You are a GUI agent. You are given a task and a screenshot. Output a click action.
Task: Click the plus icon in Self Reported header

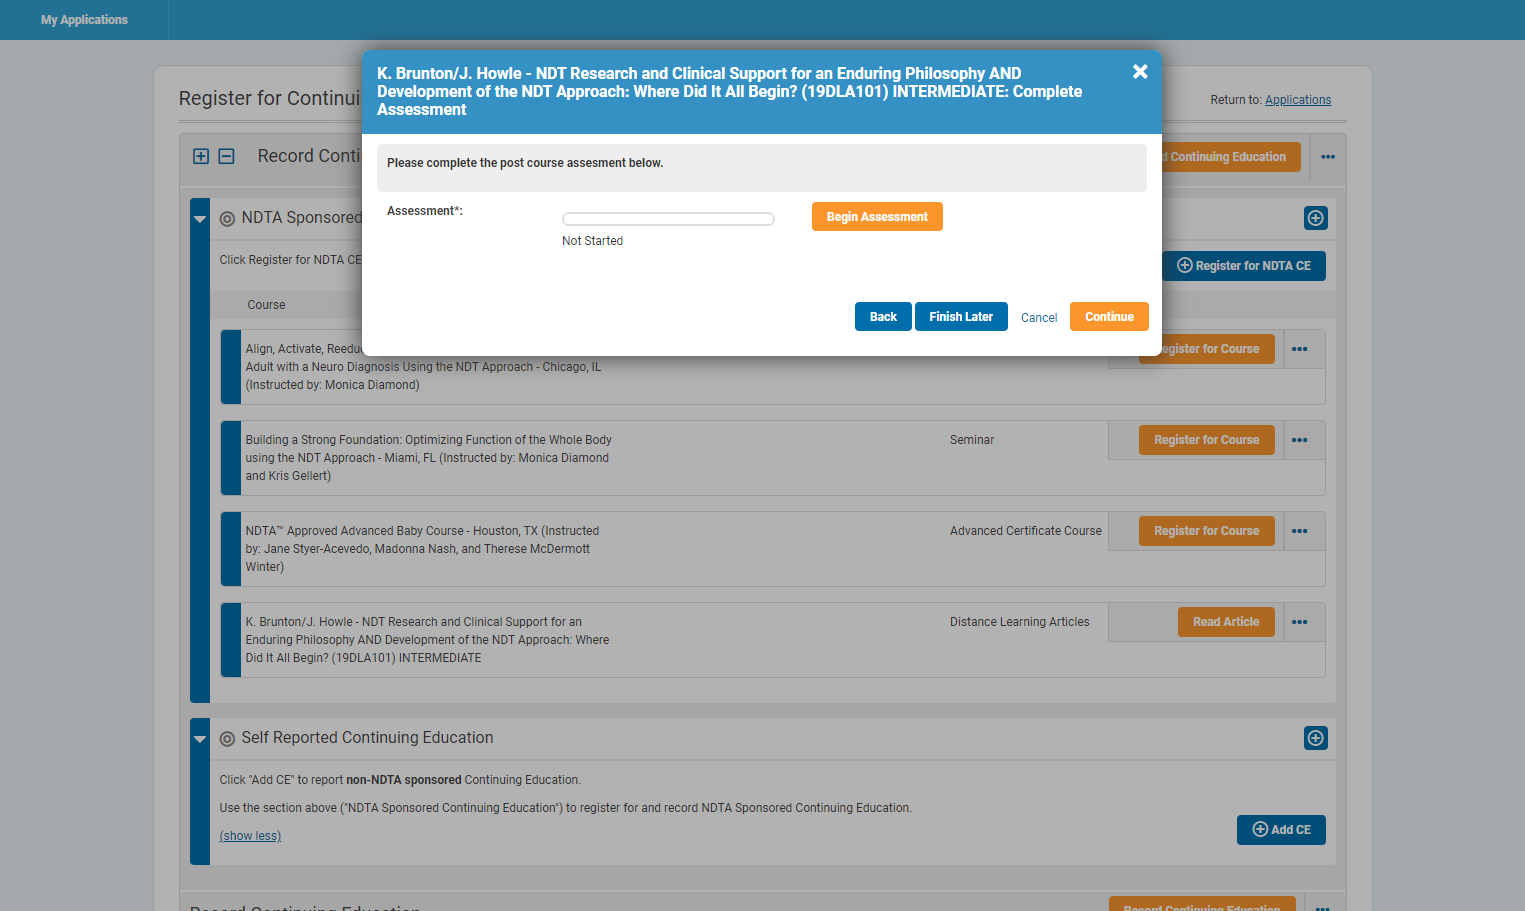click(x=1316, y=738)
